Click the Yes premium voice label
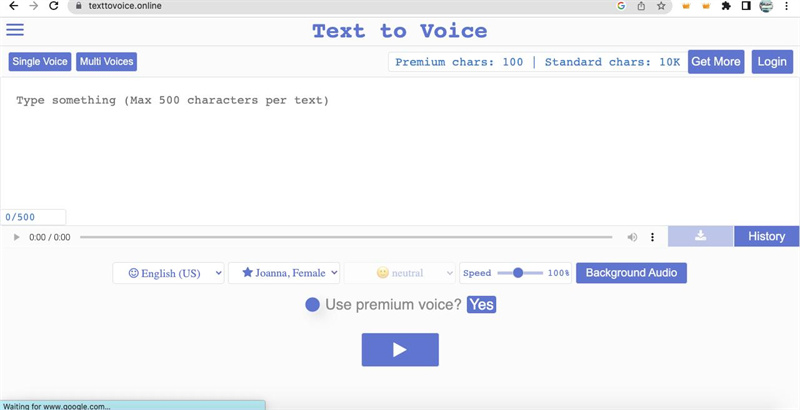The height and width of the screenshot is (410, 800). pos(481,304)
